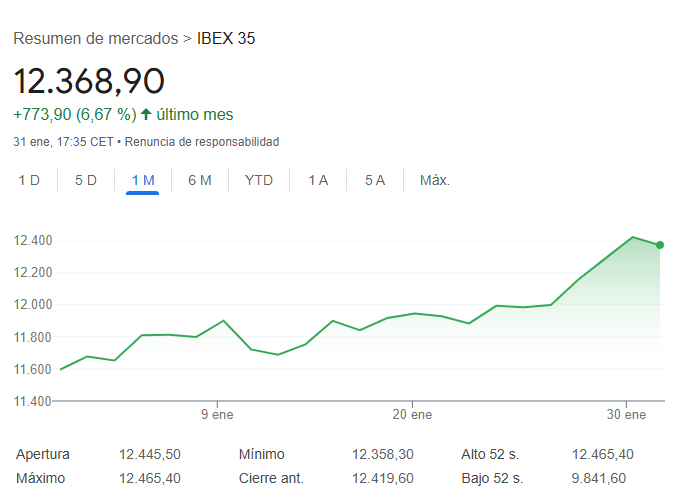Click the Apertura label
Screen dimensions: 699x500
tap(43, 454)
